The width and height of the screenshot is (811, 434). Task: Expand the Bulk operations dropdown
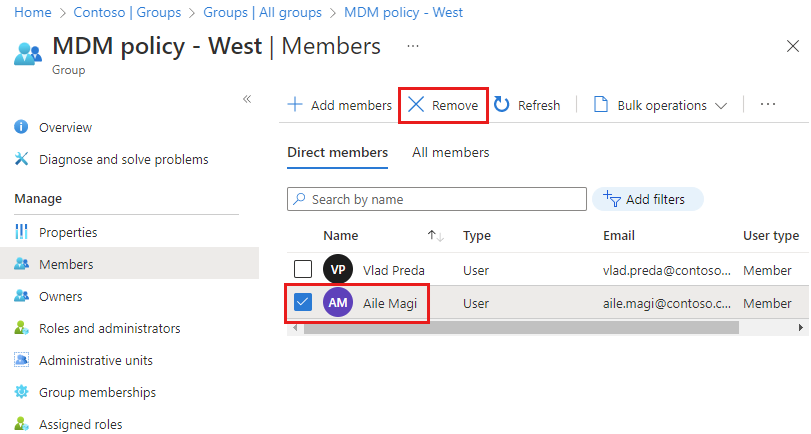coord(659,105)
